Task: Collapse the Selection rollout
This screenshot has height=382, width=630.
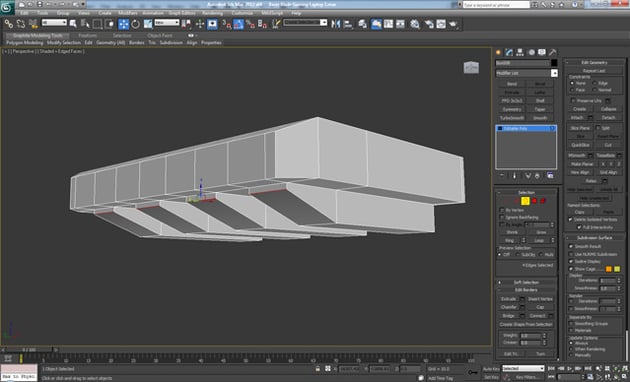Action: 526,192
